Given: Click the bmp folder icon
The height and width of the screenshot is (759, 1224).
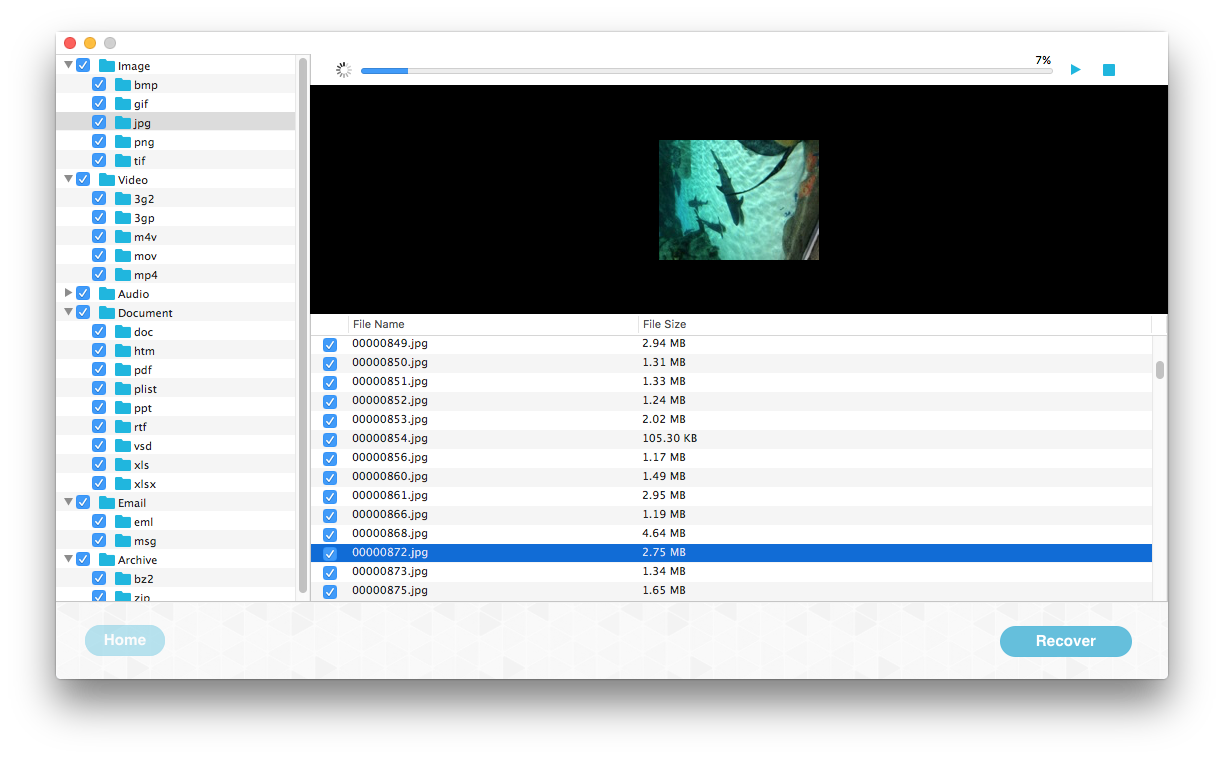Looking at the screenshot, I should pos(123,85).
